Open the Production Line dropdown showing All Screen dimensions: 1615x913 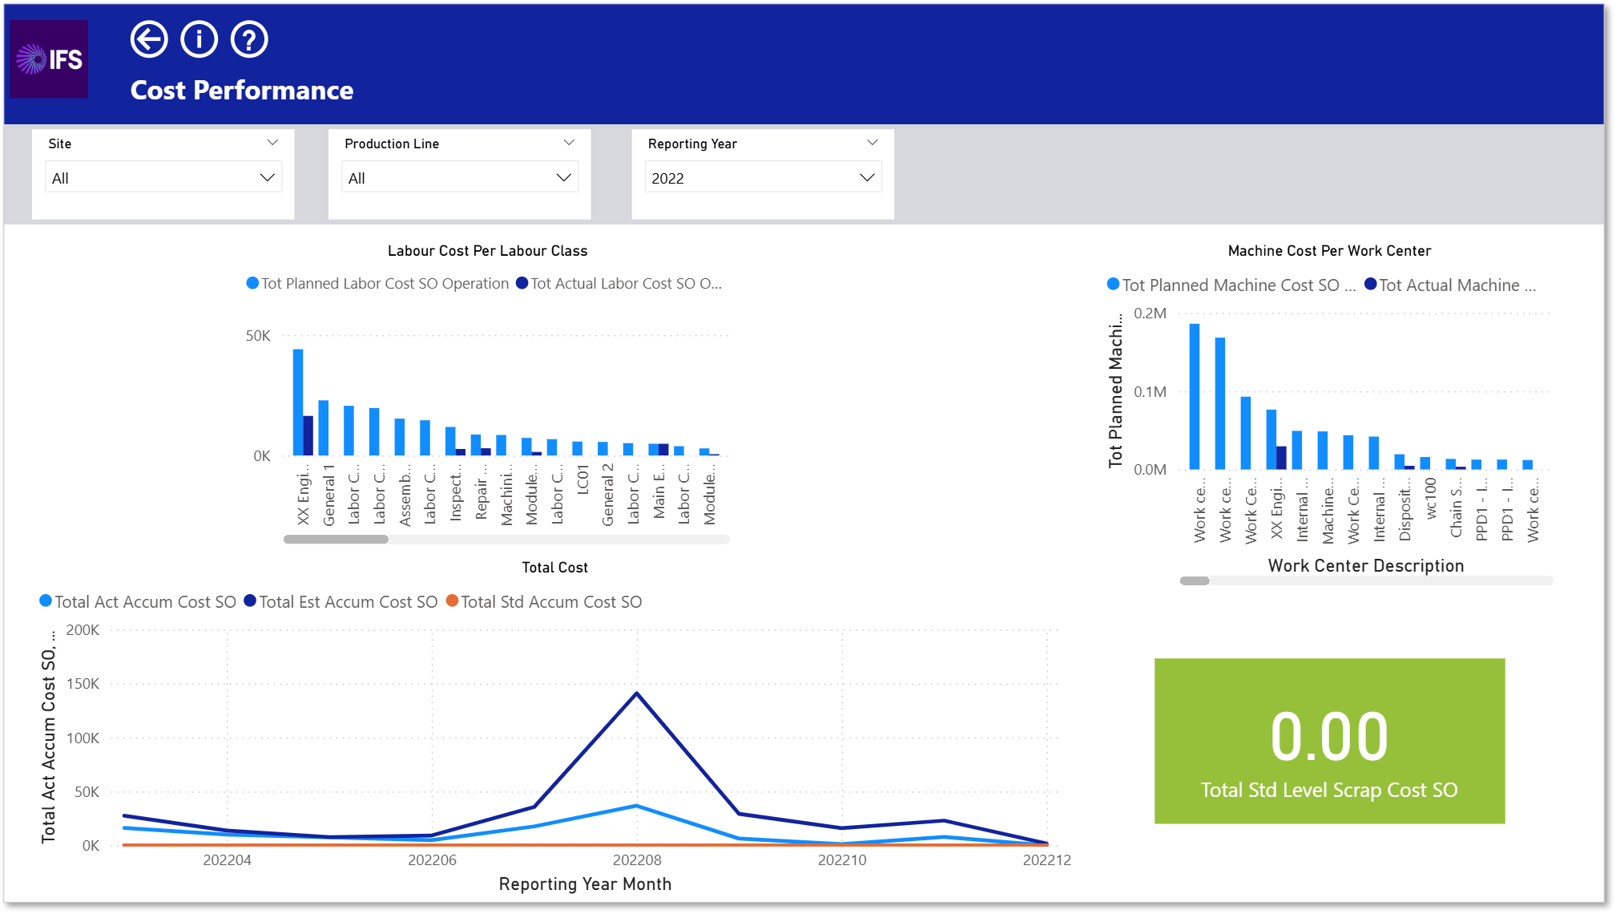tap(459, 178)
